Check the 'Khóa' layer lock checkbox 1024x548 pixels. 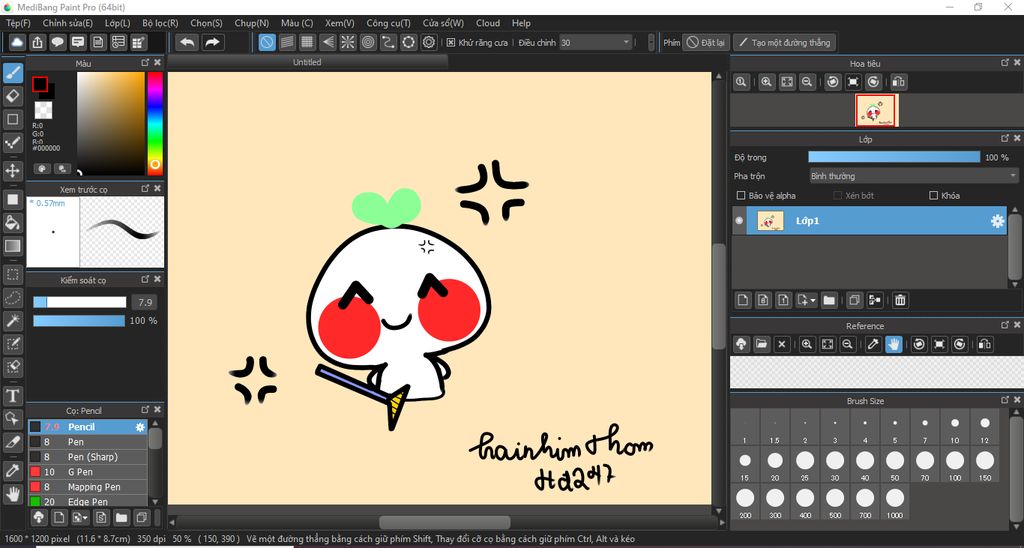pos(933,196)
